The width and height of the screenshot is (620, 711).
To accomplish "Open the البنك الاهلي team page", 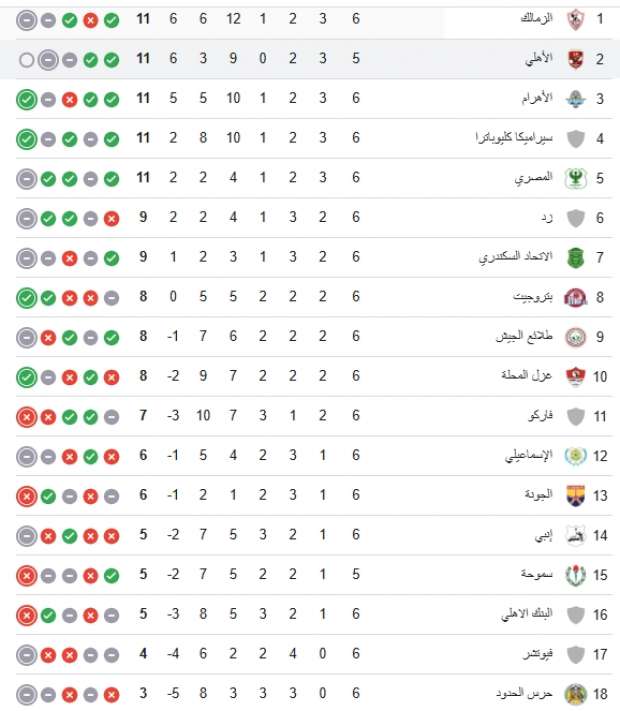I will pyautogui.click(x=518, y=614).
